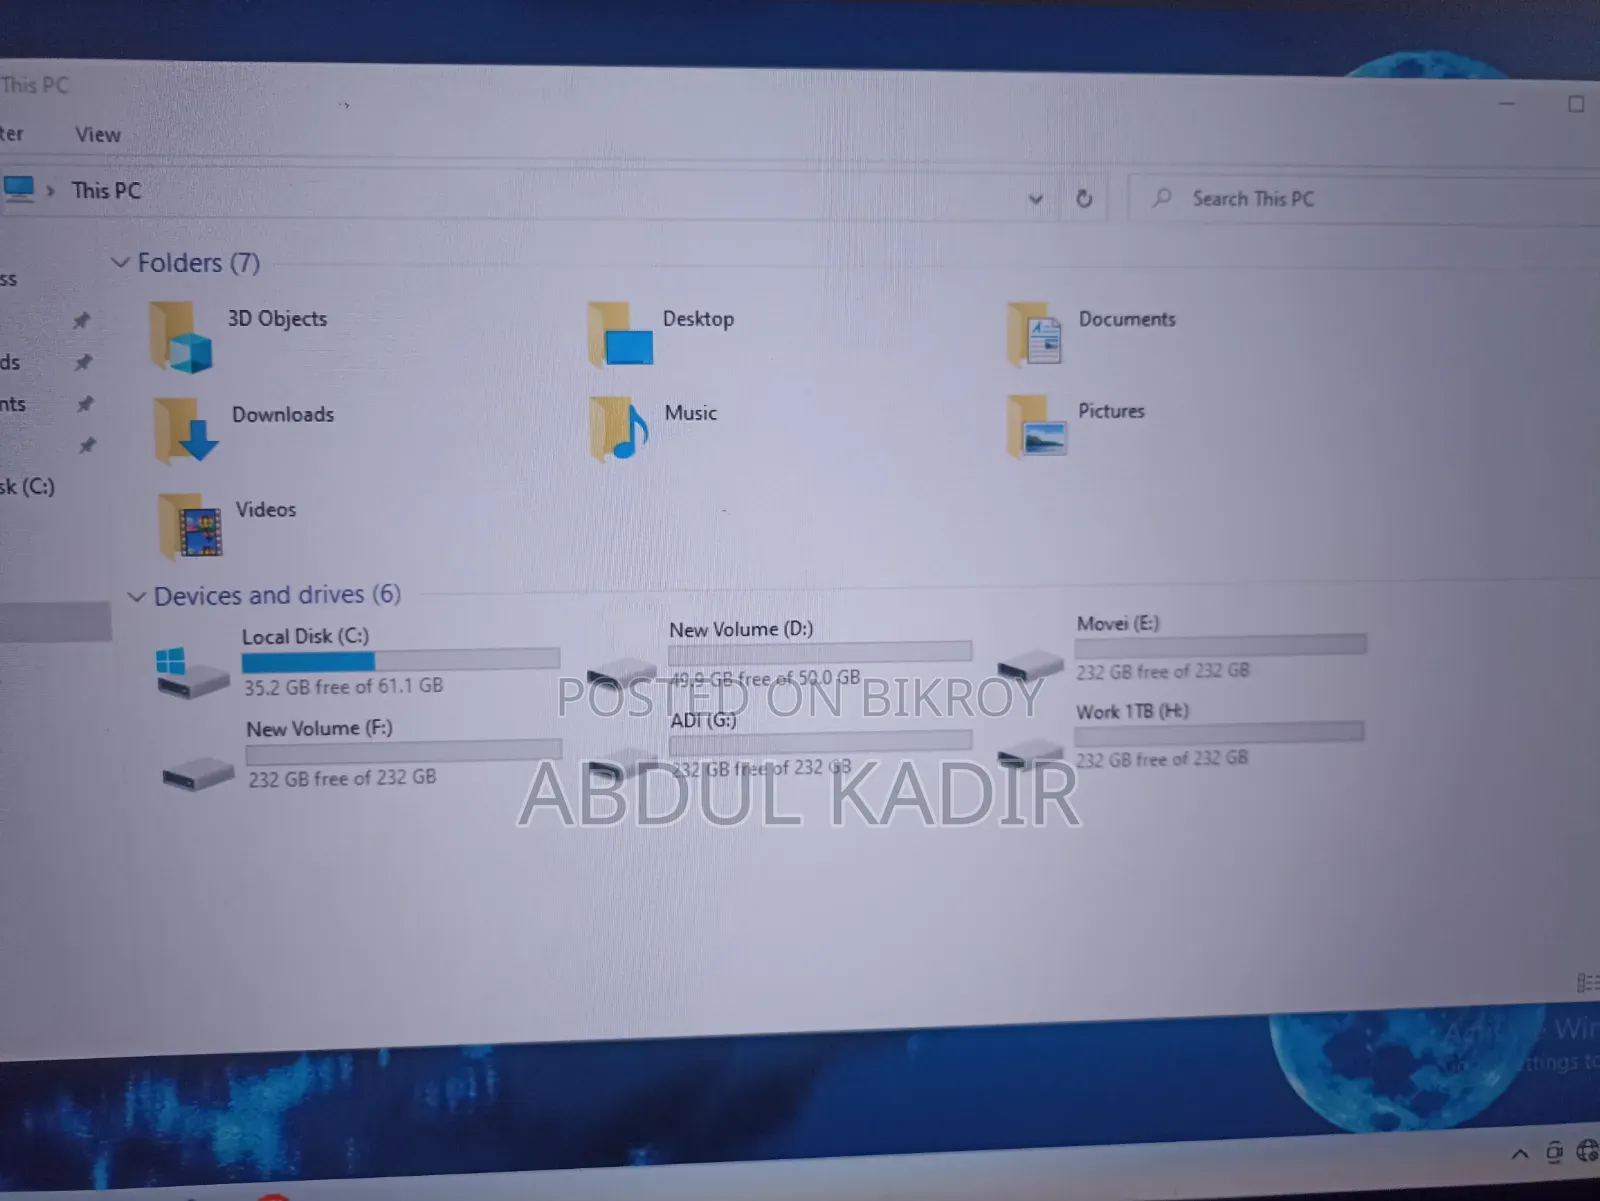The width and height of the screenshot is (1600, 1201).
Task: Select the "New Volume (D:)" label
Action: click(741, 629)
